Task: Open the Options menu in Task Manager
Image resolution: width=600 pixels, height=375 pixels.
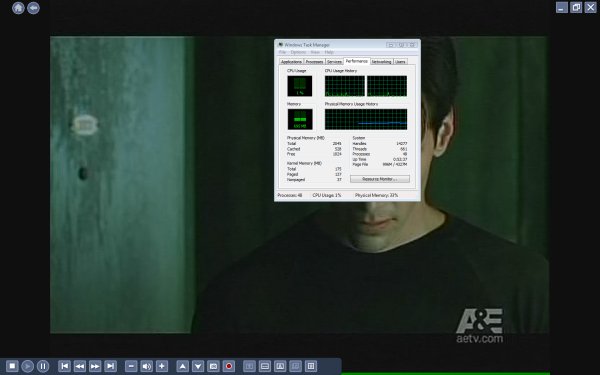Action: click(298, 52)
